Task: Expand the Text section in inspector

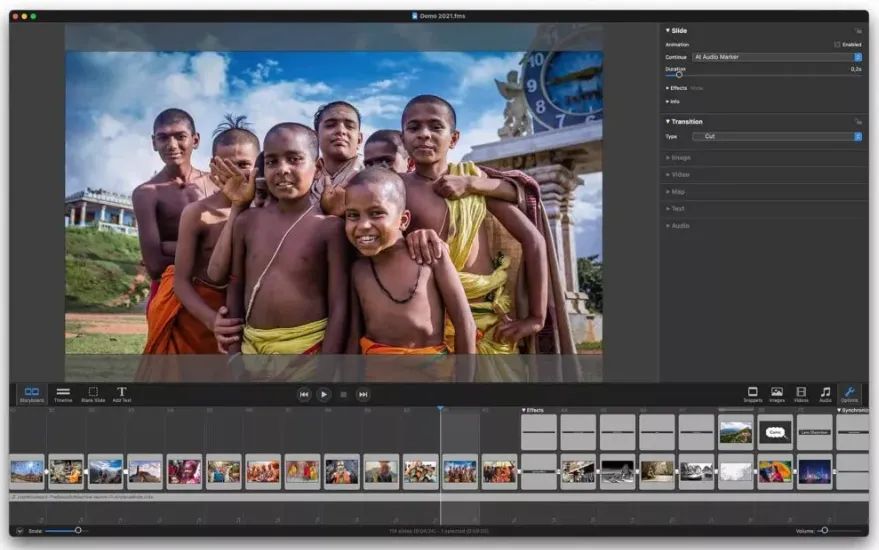Action: pyautogui.click(x=668, y=209)
